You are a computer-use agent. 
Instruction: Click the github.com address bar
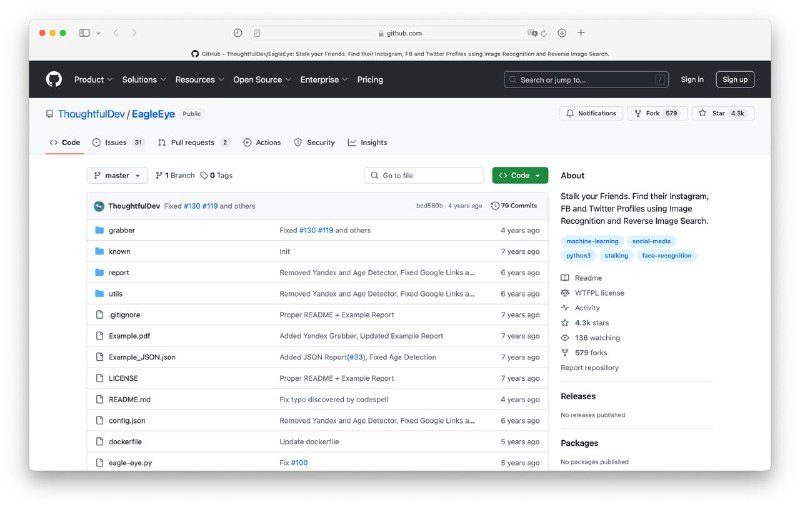pyautogui.click(x=401, y=33)
